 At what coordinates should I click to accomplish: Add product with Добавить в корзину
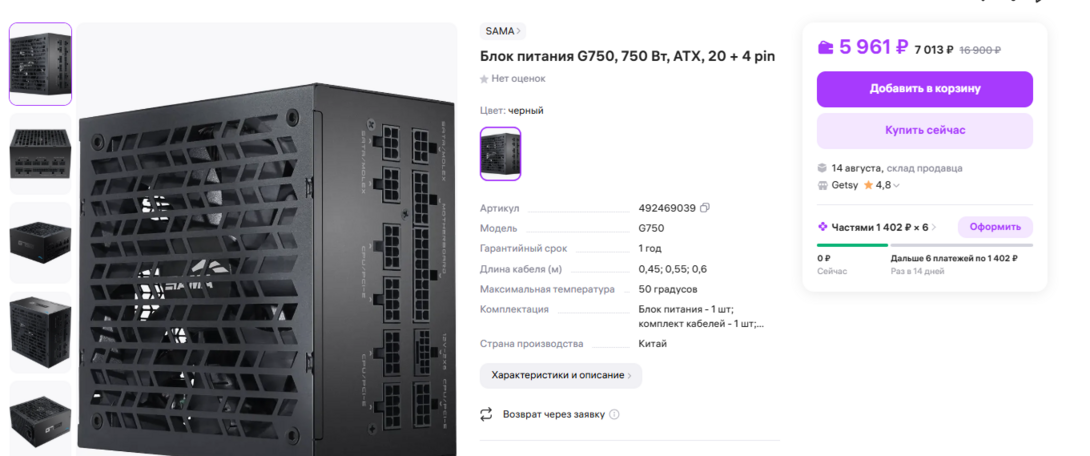click(925, 89)
